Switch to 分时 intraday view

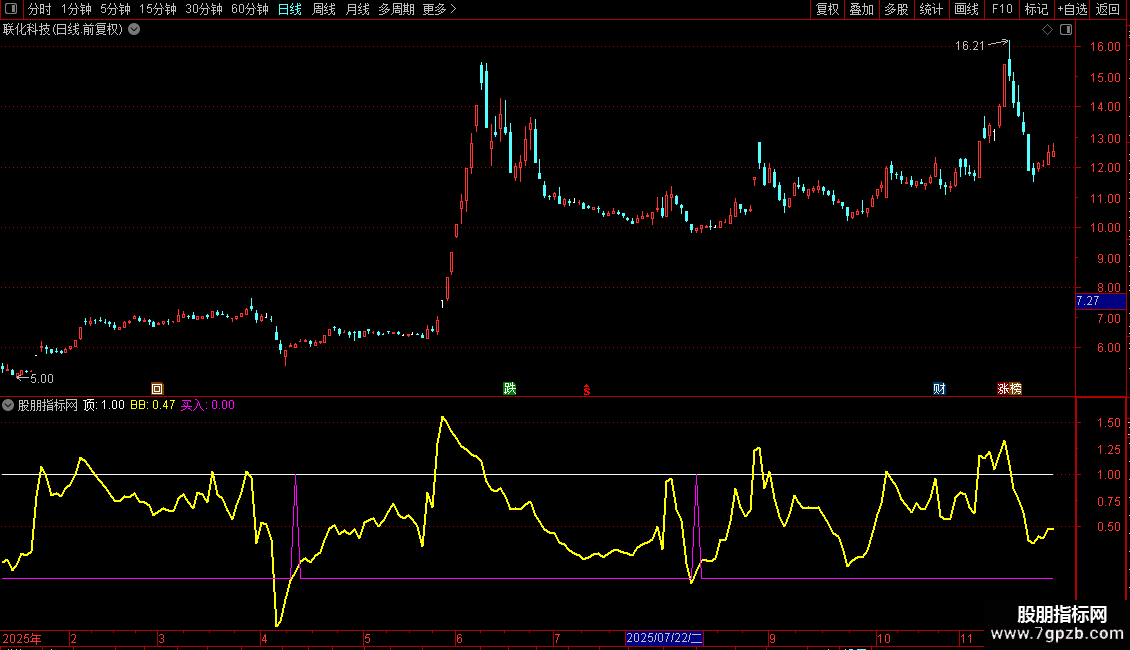coord(40,9)
